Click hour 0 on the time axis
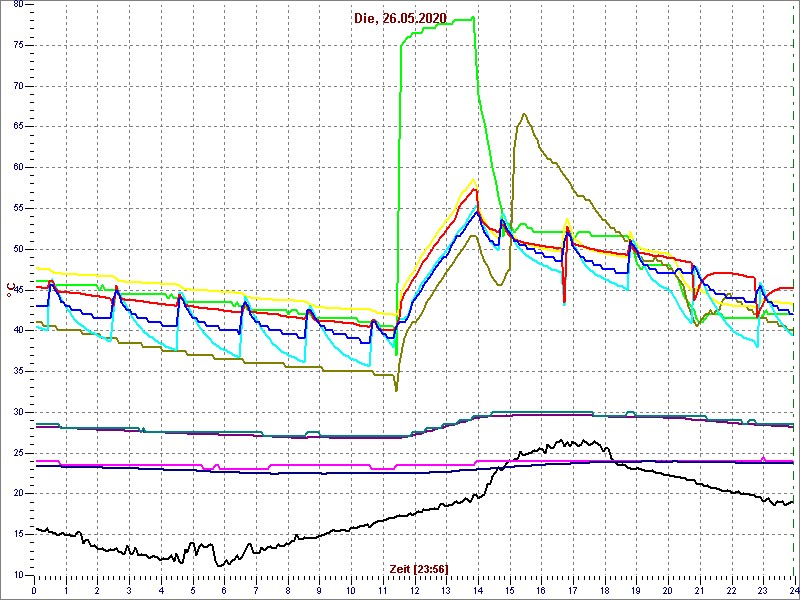The height and width of the screenshot is (600, 800). point(34,590)
